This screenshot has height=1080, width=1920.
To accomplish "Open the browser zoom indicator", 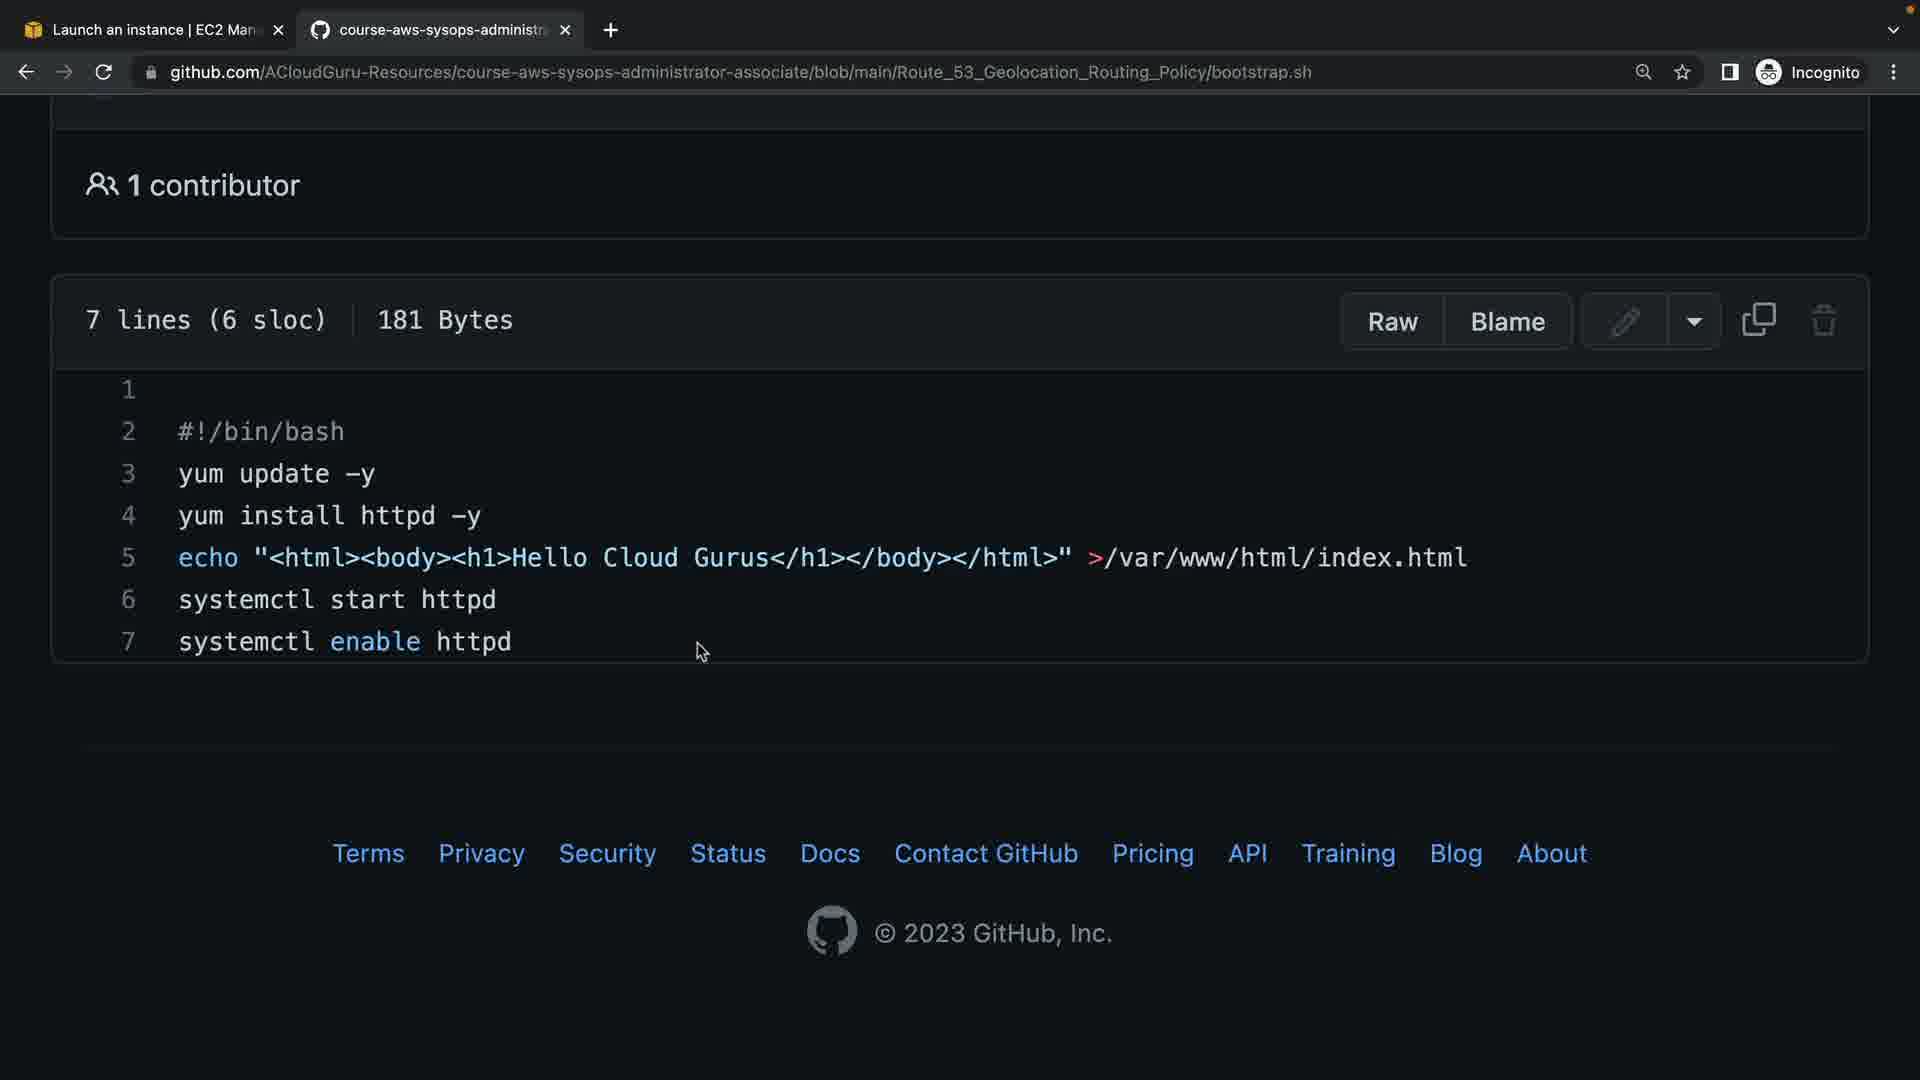I will point(1643,72).
